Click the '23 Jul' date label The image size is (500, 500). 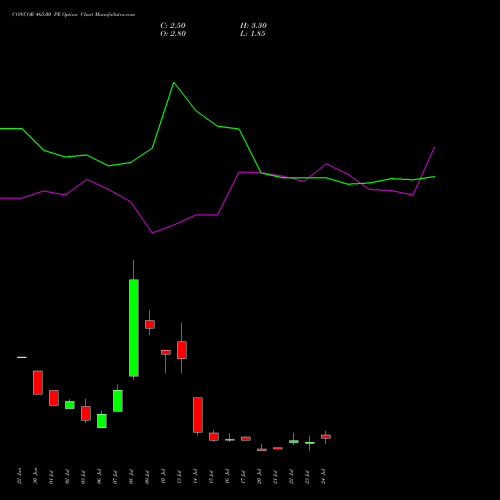(x=307, y=476)
